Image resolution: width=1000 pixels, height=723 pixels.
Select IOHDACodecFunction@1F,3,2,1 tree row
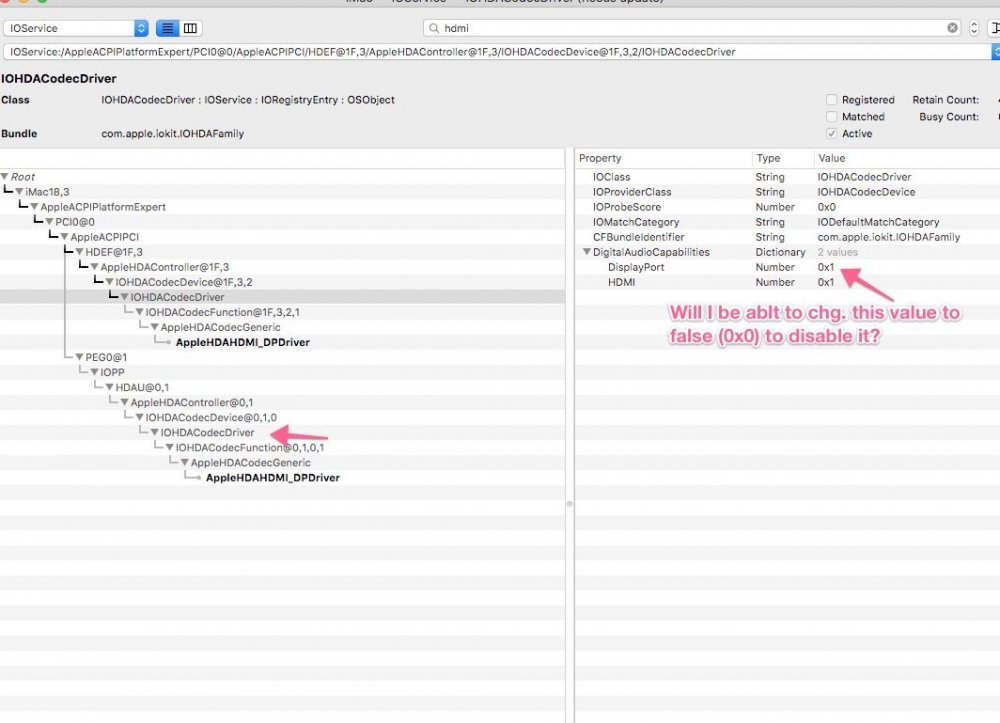223,312
